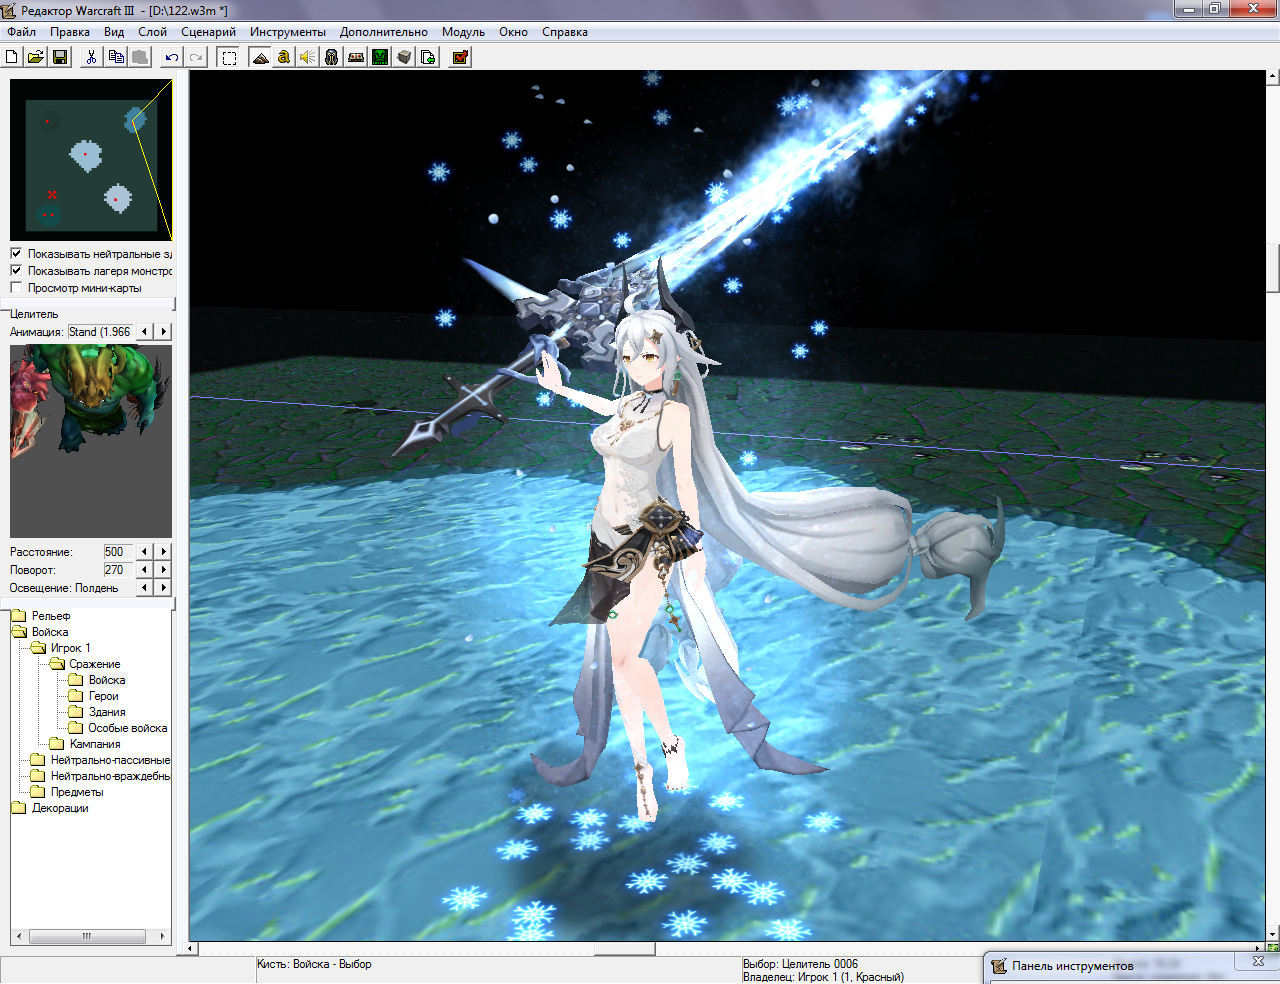Open the Правка menu
The height and width of the screenshot is (984, 1280).
70,32
